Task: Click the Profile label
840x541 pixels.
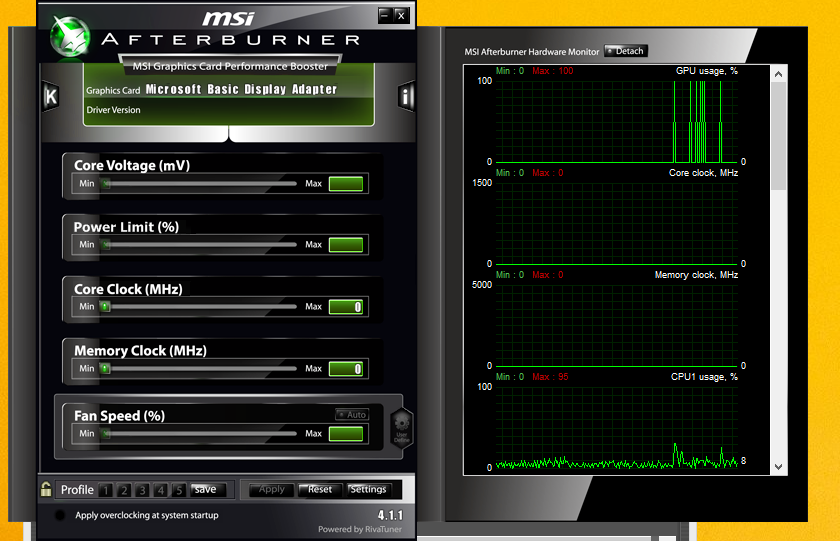Action: 77,490
